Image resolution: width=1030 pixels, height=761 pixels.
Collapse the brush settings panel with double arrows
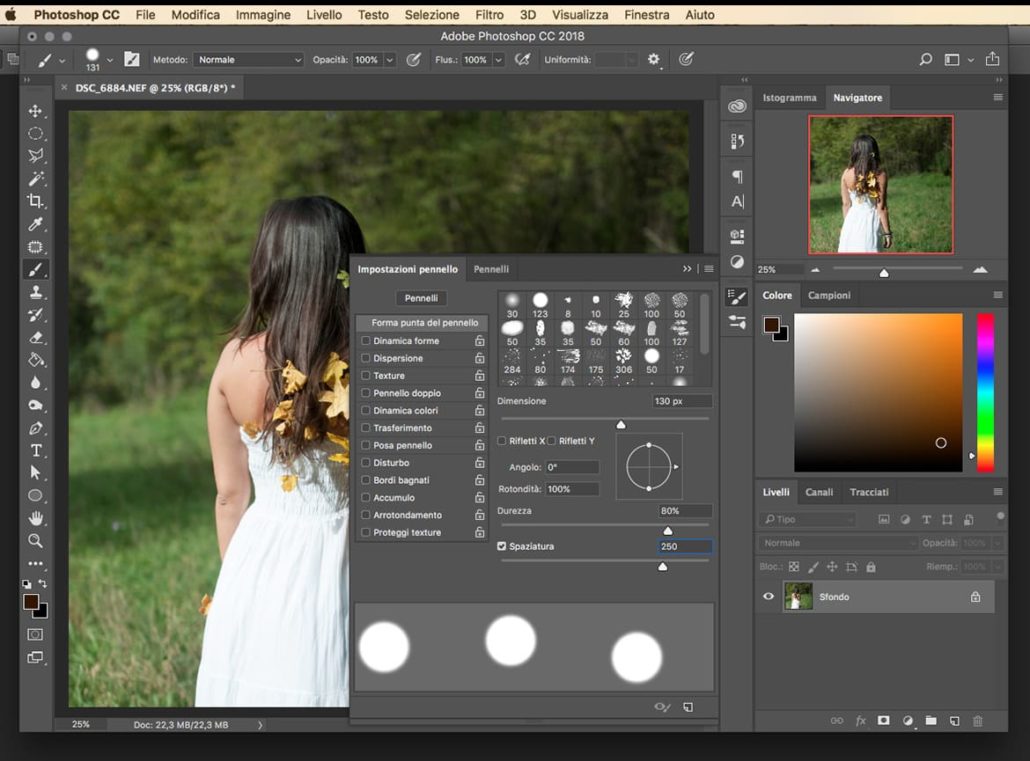point(687,269)
